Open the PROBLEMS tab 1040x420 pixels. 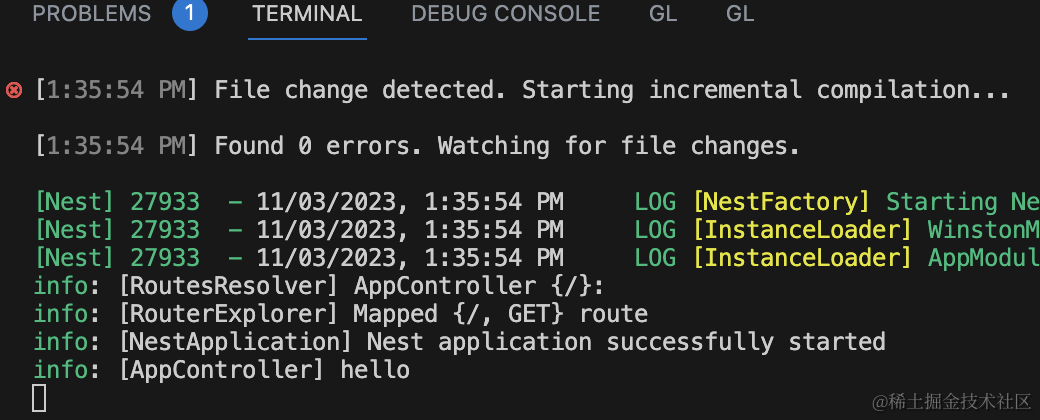tap(91, 15)
